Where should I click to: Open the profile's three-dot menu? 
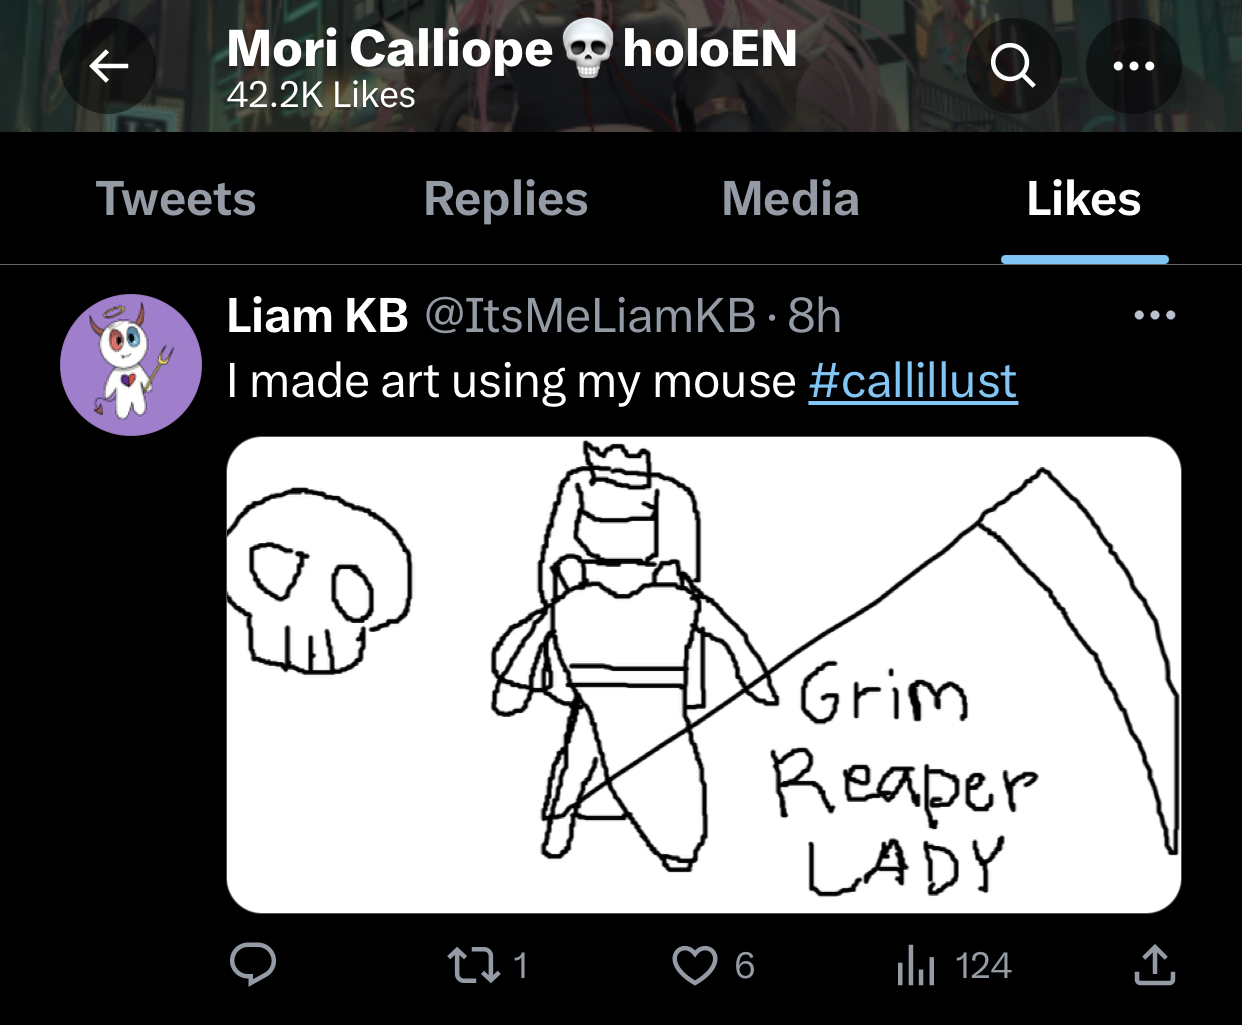click(1134, 66)
